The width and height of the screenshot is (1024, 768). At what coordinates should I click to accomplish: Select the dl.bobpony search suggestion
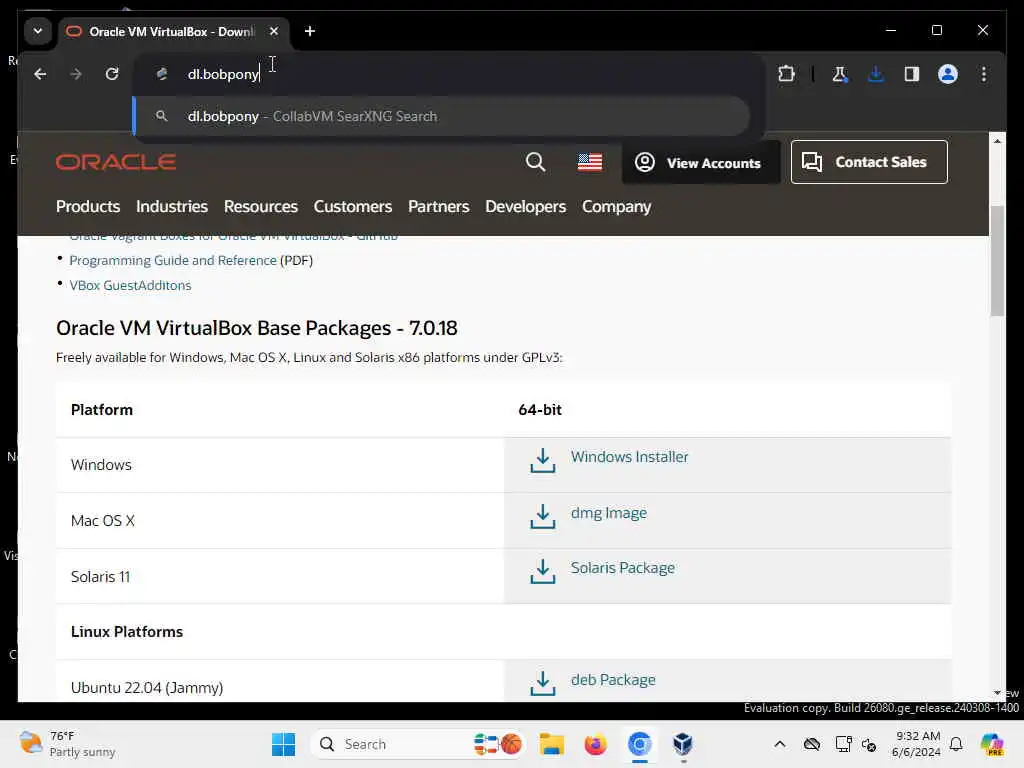441,116
